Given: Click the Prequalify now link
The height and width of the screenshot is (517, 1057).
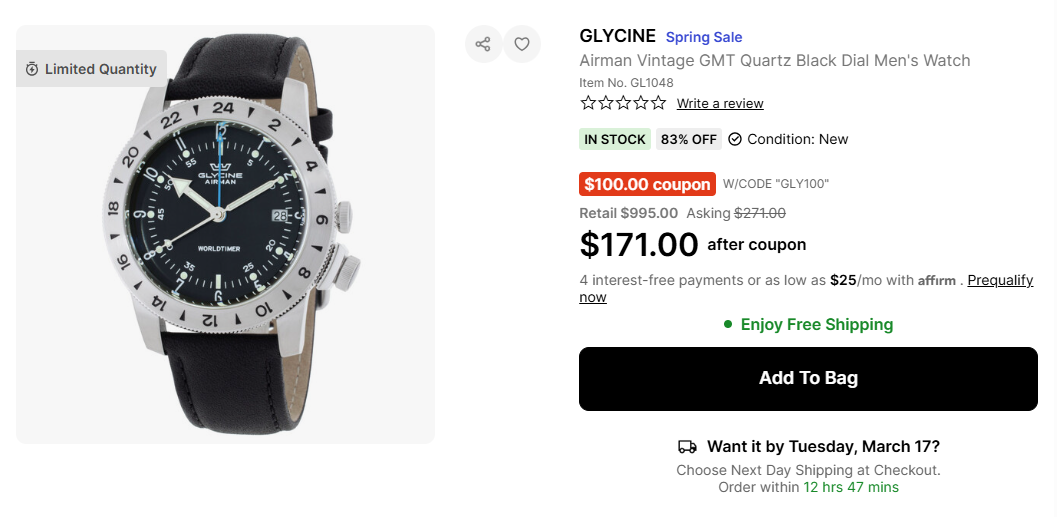Looking at the screenshot, I should point(1000,280).
